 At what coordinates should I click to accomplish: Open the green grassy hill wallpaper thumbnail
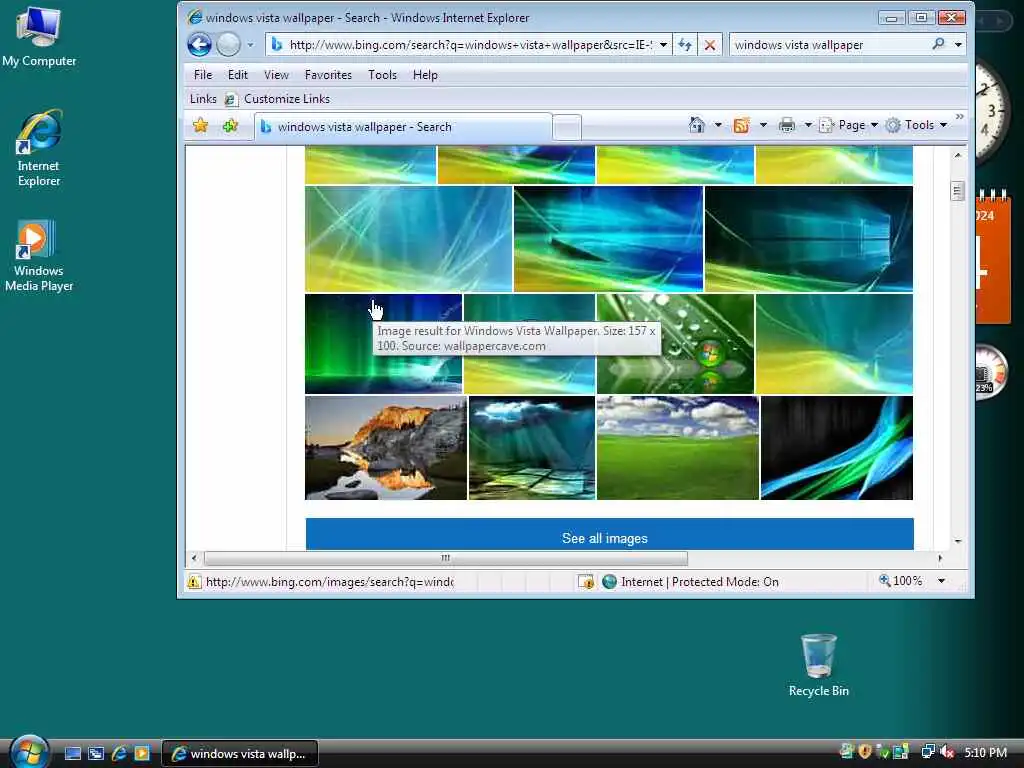678,448
